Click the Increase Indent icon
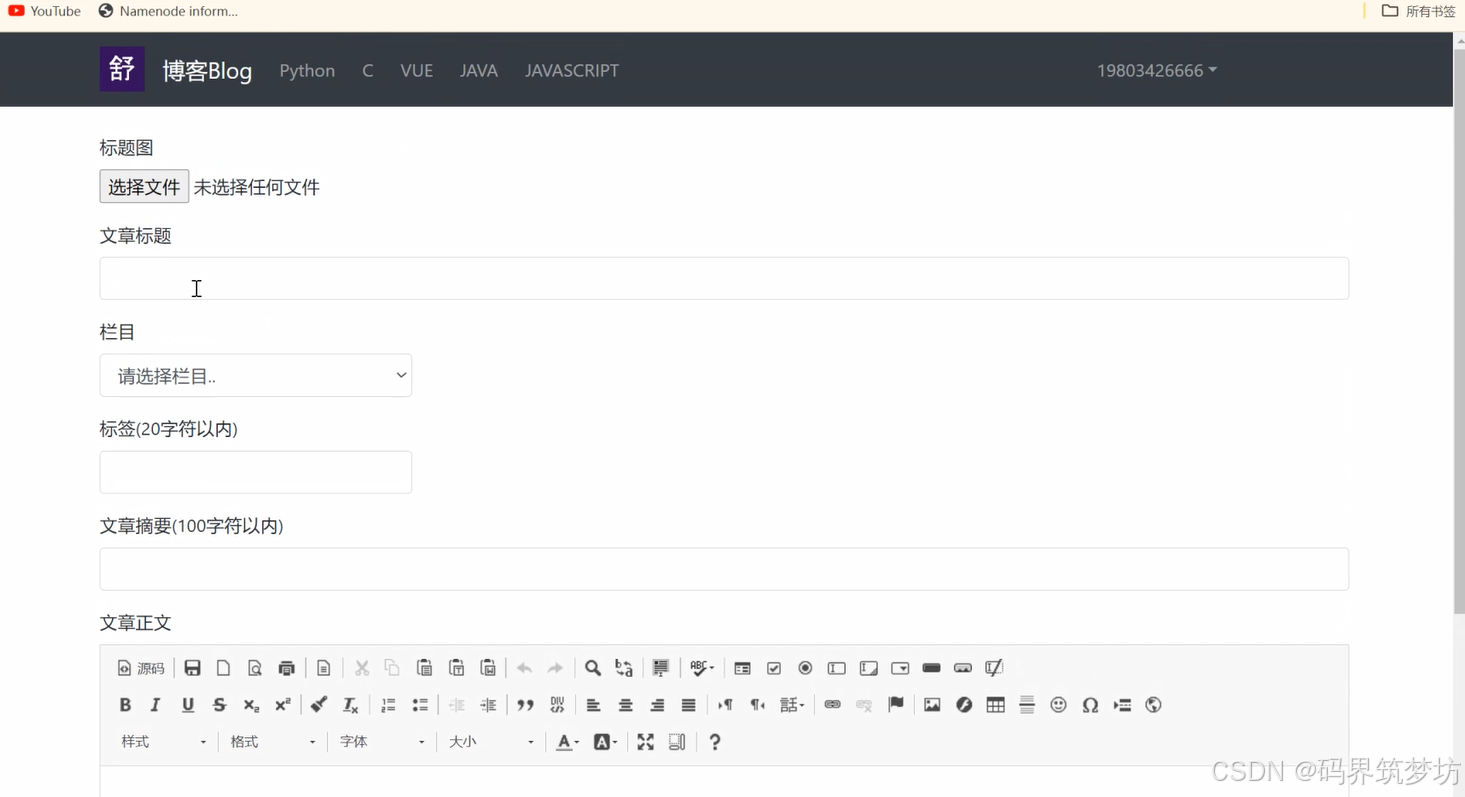Image resolution: width=1465 pixels, height=797 pixels. pyautogui.click(x=488, y=705)
